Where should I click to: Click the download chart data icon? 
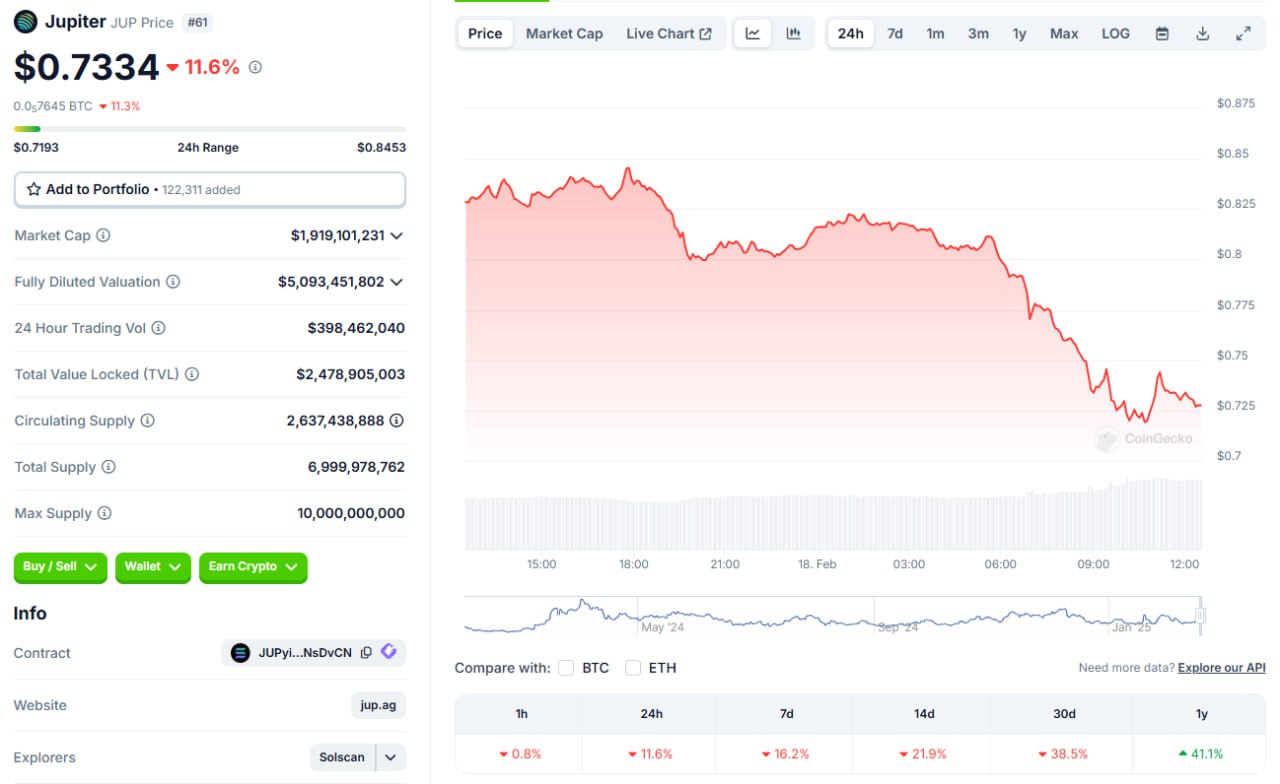(1203, 33)
